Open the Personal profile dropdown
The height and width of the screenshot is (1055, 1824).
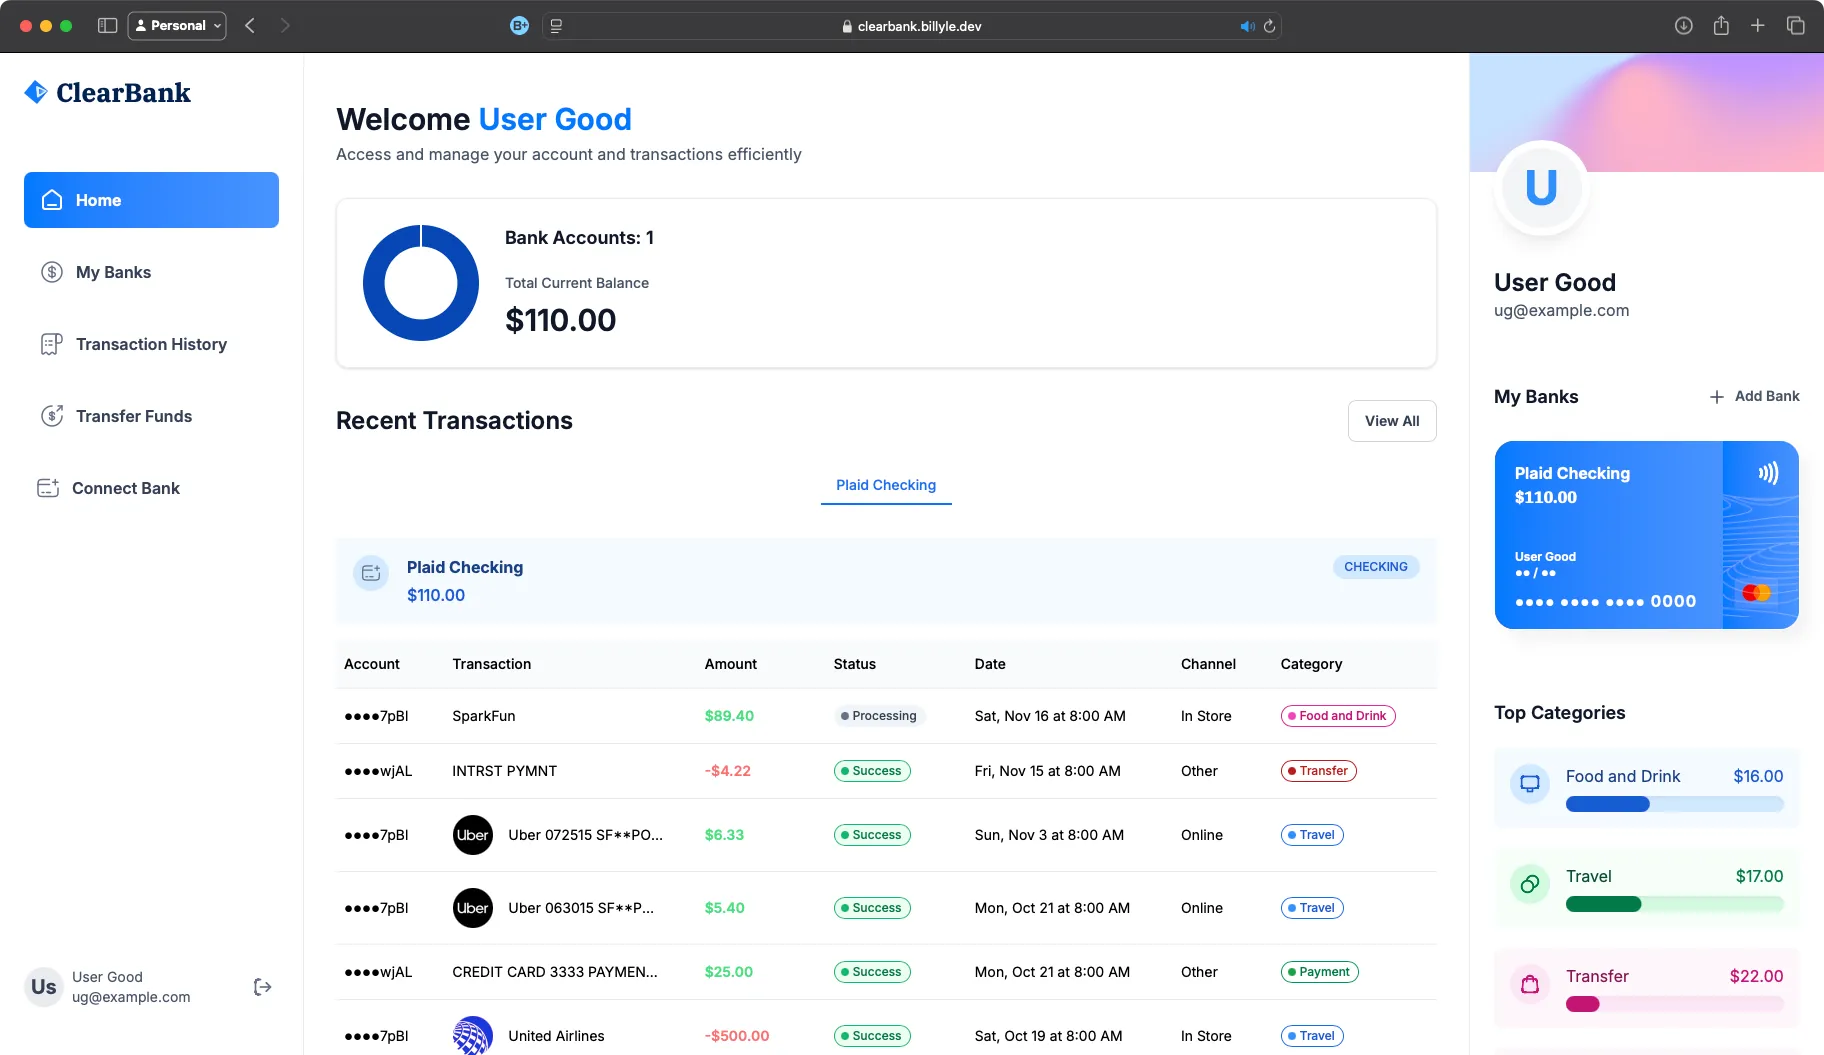[177, 25]
